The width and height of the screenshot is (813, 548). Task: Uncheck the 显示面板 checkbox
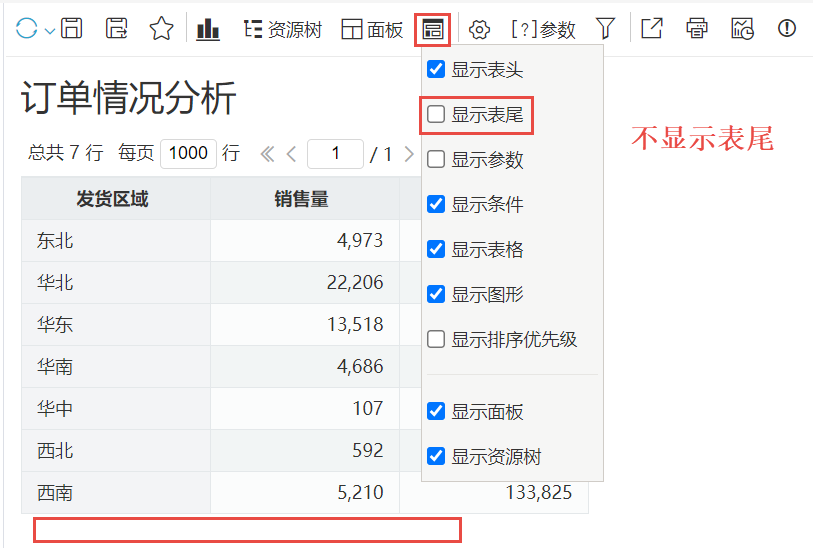(x=436, y=412)
